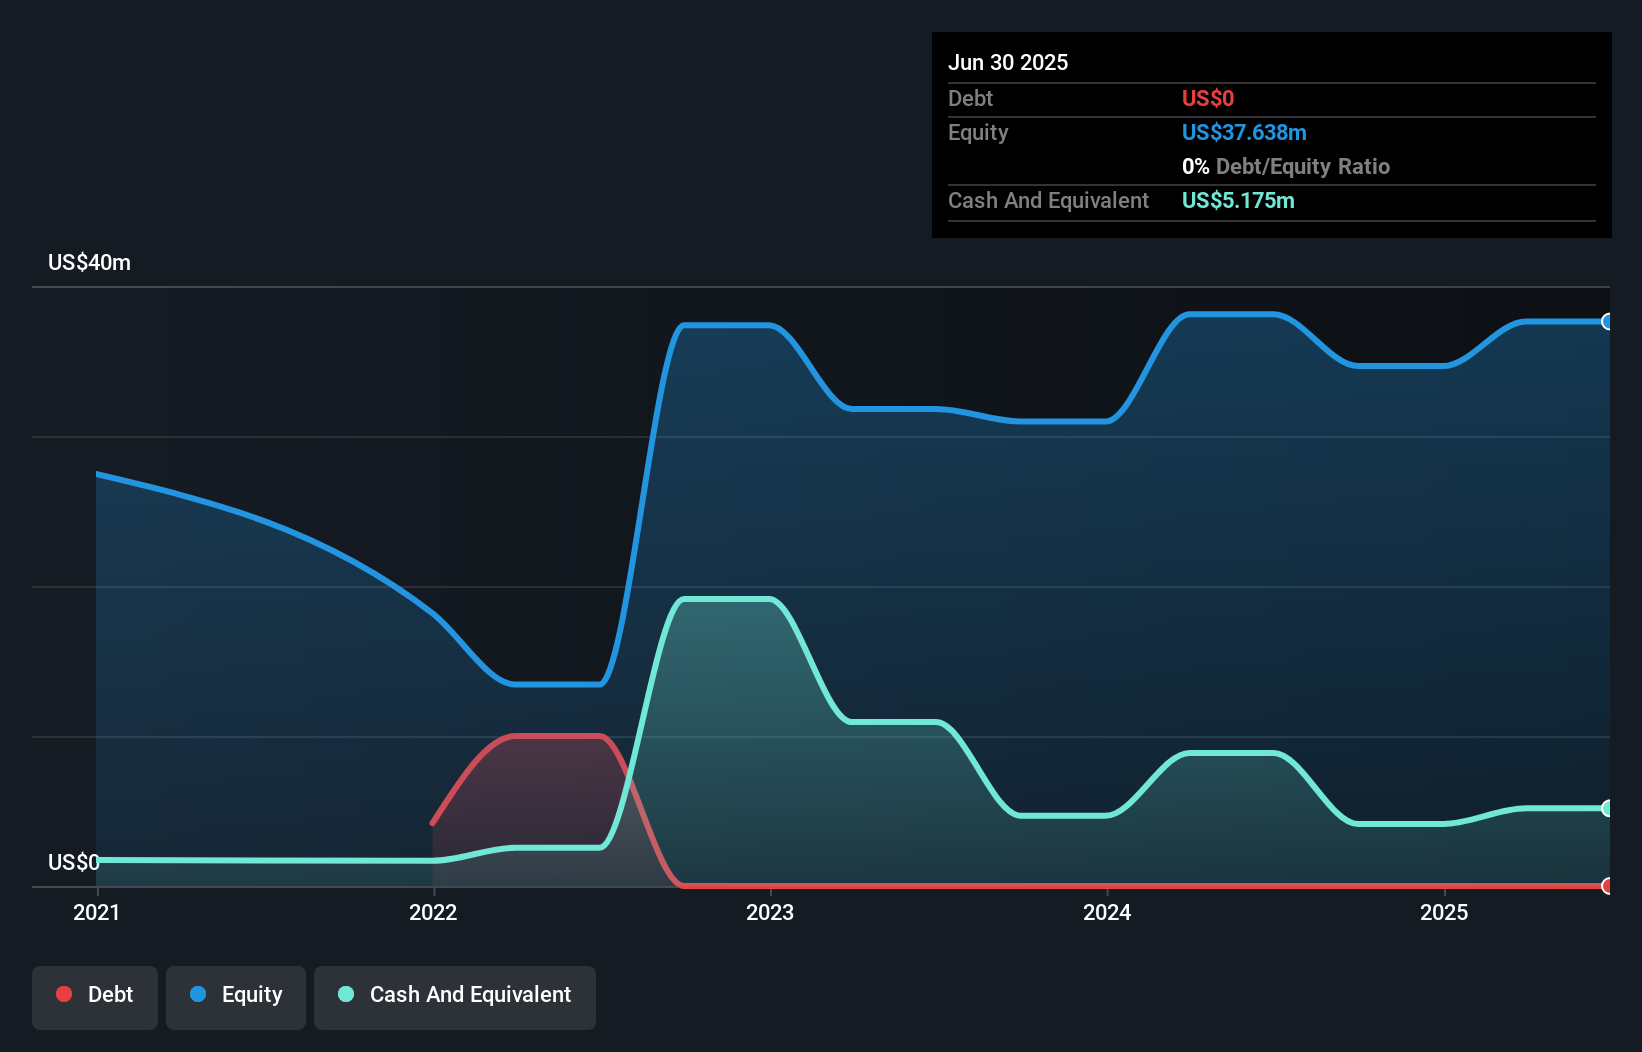Open the Debt row in tooltip
Screen dimensions: 1642x1052
970,99
